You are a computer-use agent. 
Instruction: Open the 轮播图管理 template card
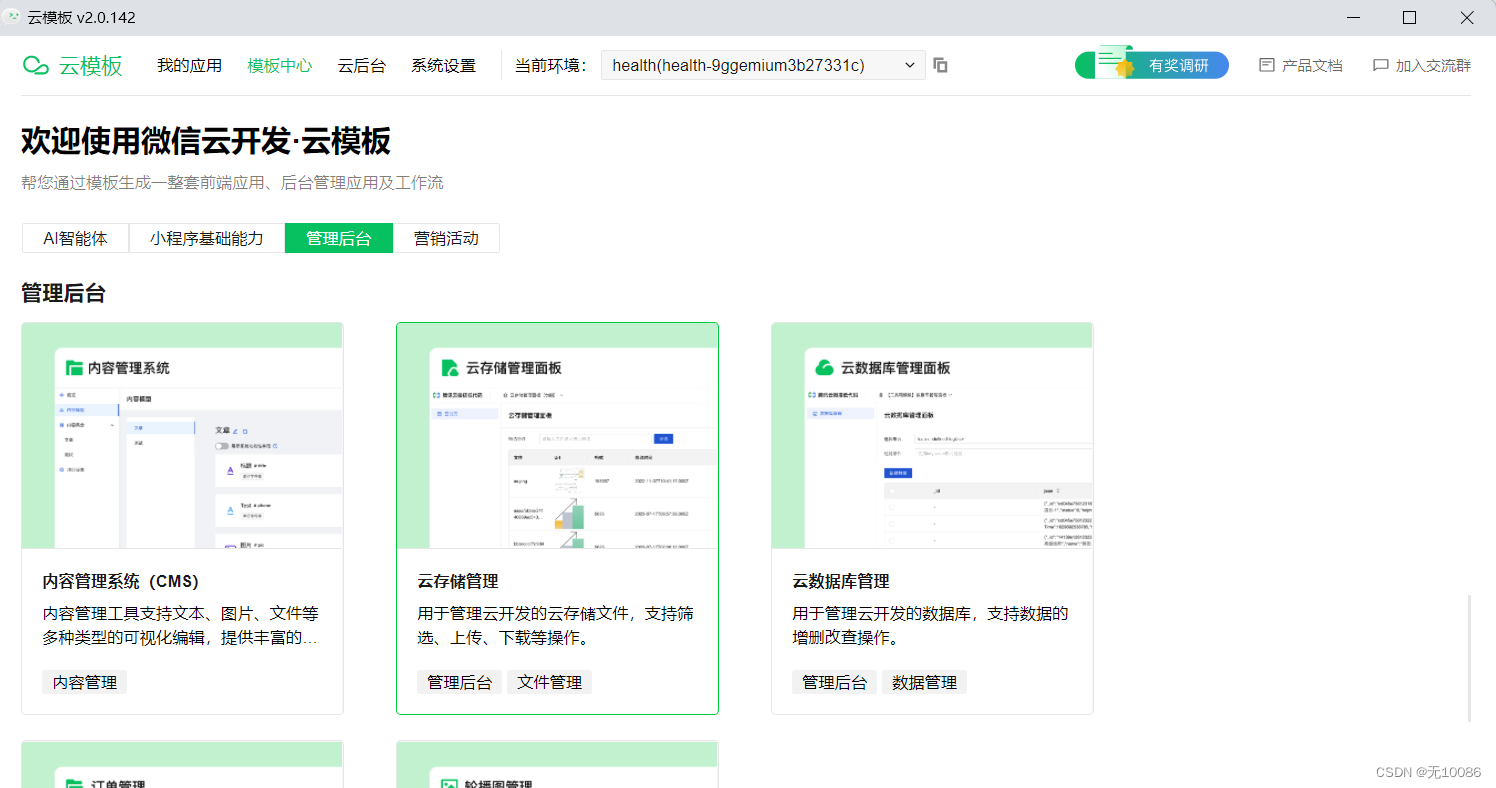557,765
